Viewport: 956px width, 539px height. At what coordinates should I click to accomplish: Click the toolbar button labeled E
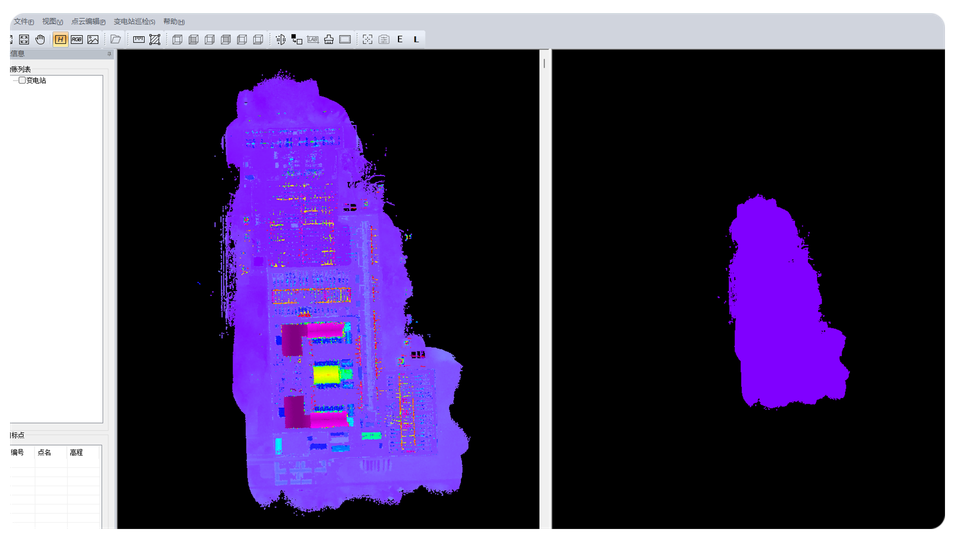click(400, 39)
